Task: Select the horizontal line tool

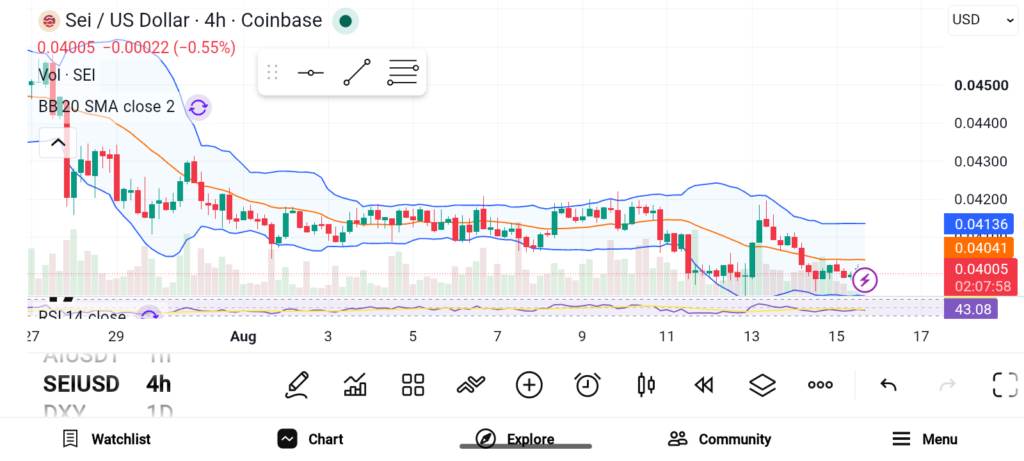Action: click(x=310, y=72)
